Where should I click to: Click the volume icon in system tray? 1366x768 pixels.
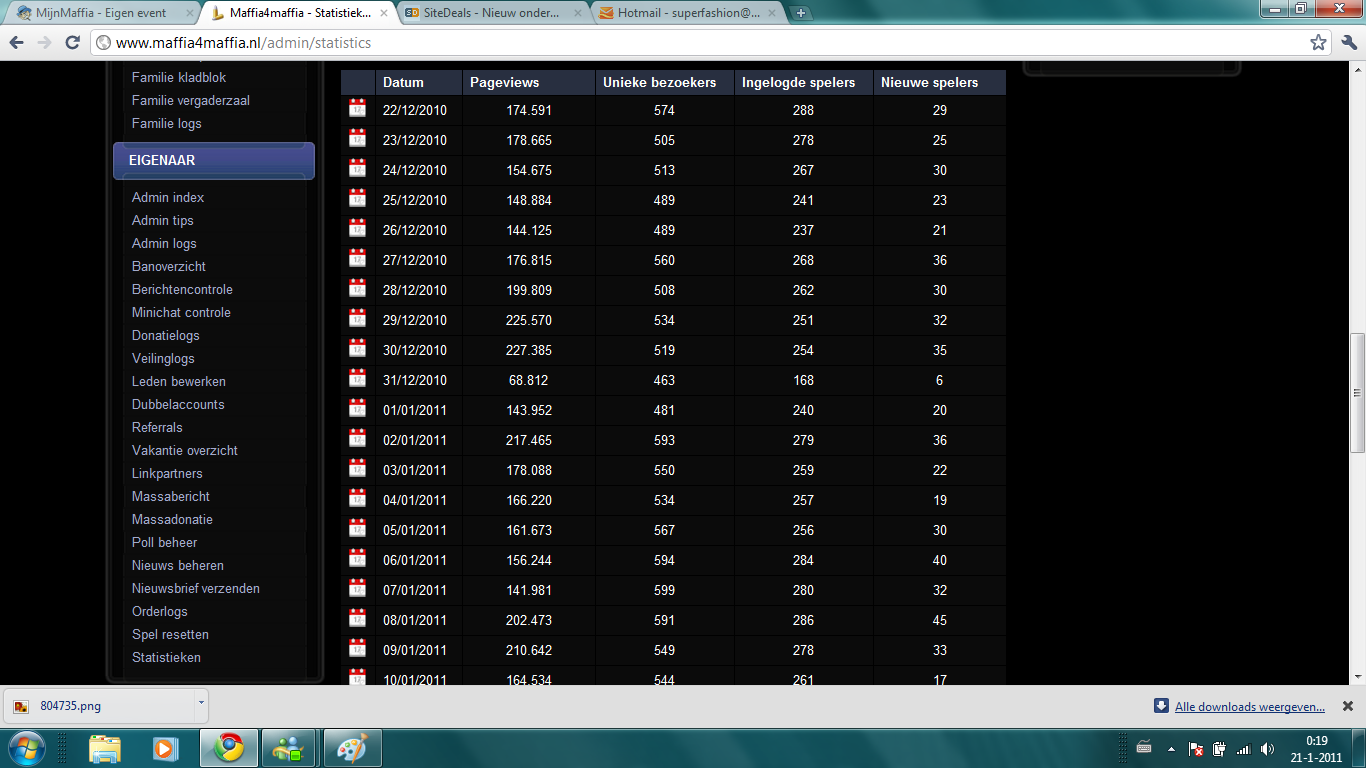coord(1267,749)
